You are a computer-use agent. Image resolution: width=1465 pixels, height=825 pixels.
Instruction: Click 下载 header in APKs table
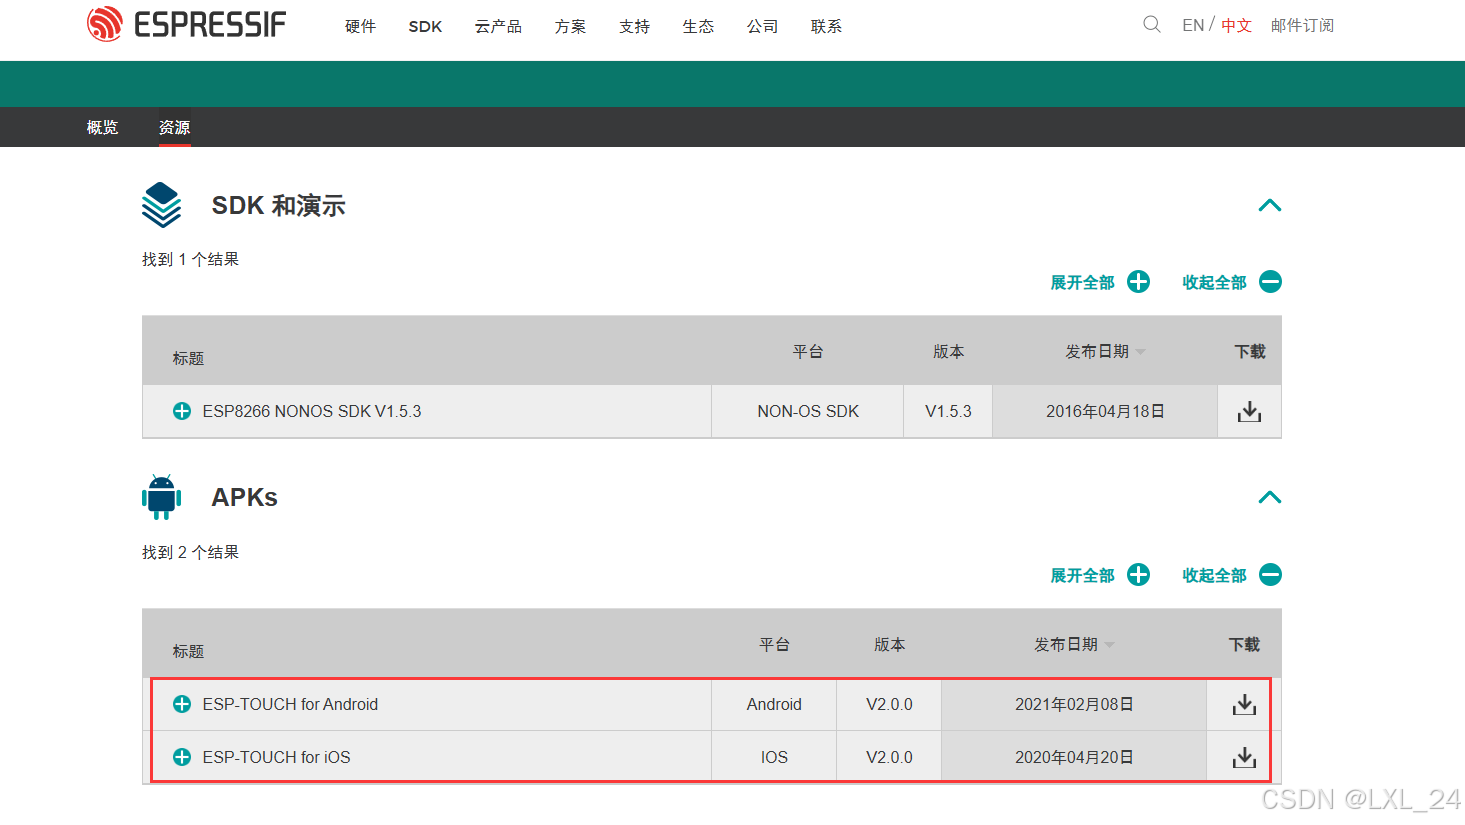coord(1244,645)
